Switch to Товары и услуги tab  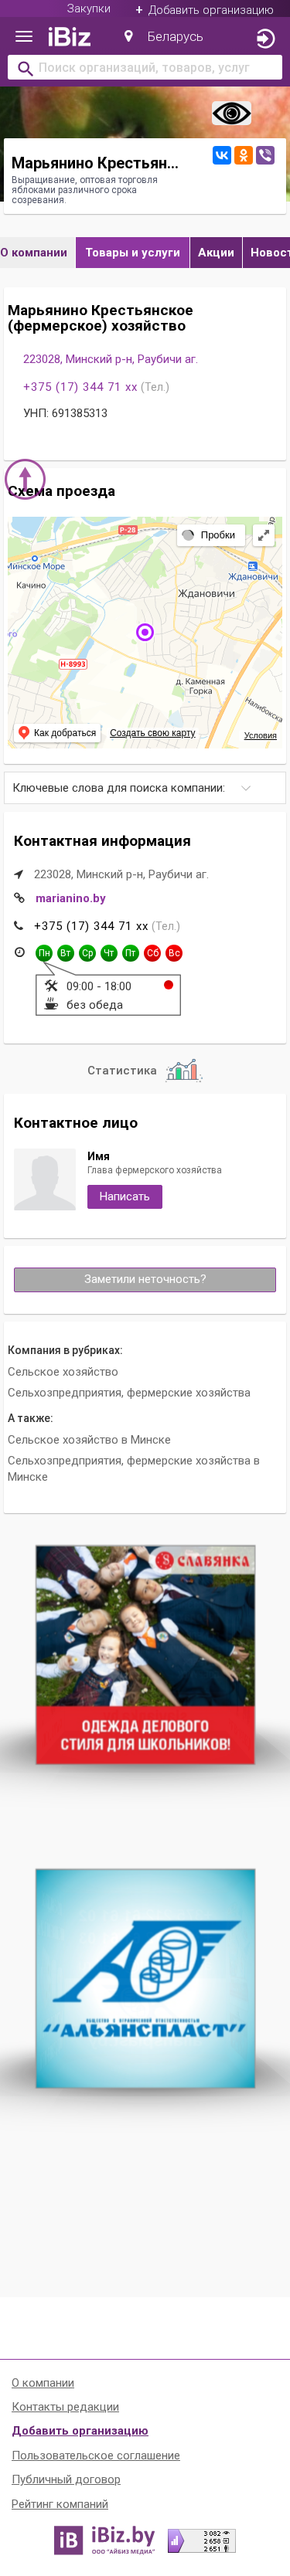coord(132,253)
